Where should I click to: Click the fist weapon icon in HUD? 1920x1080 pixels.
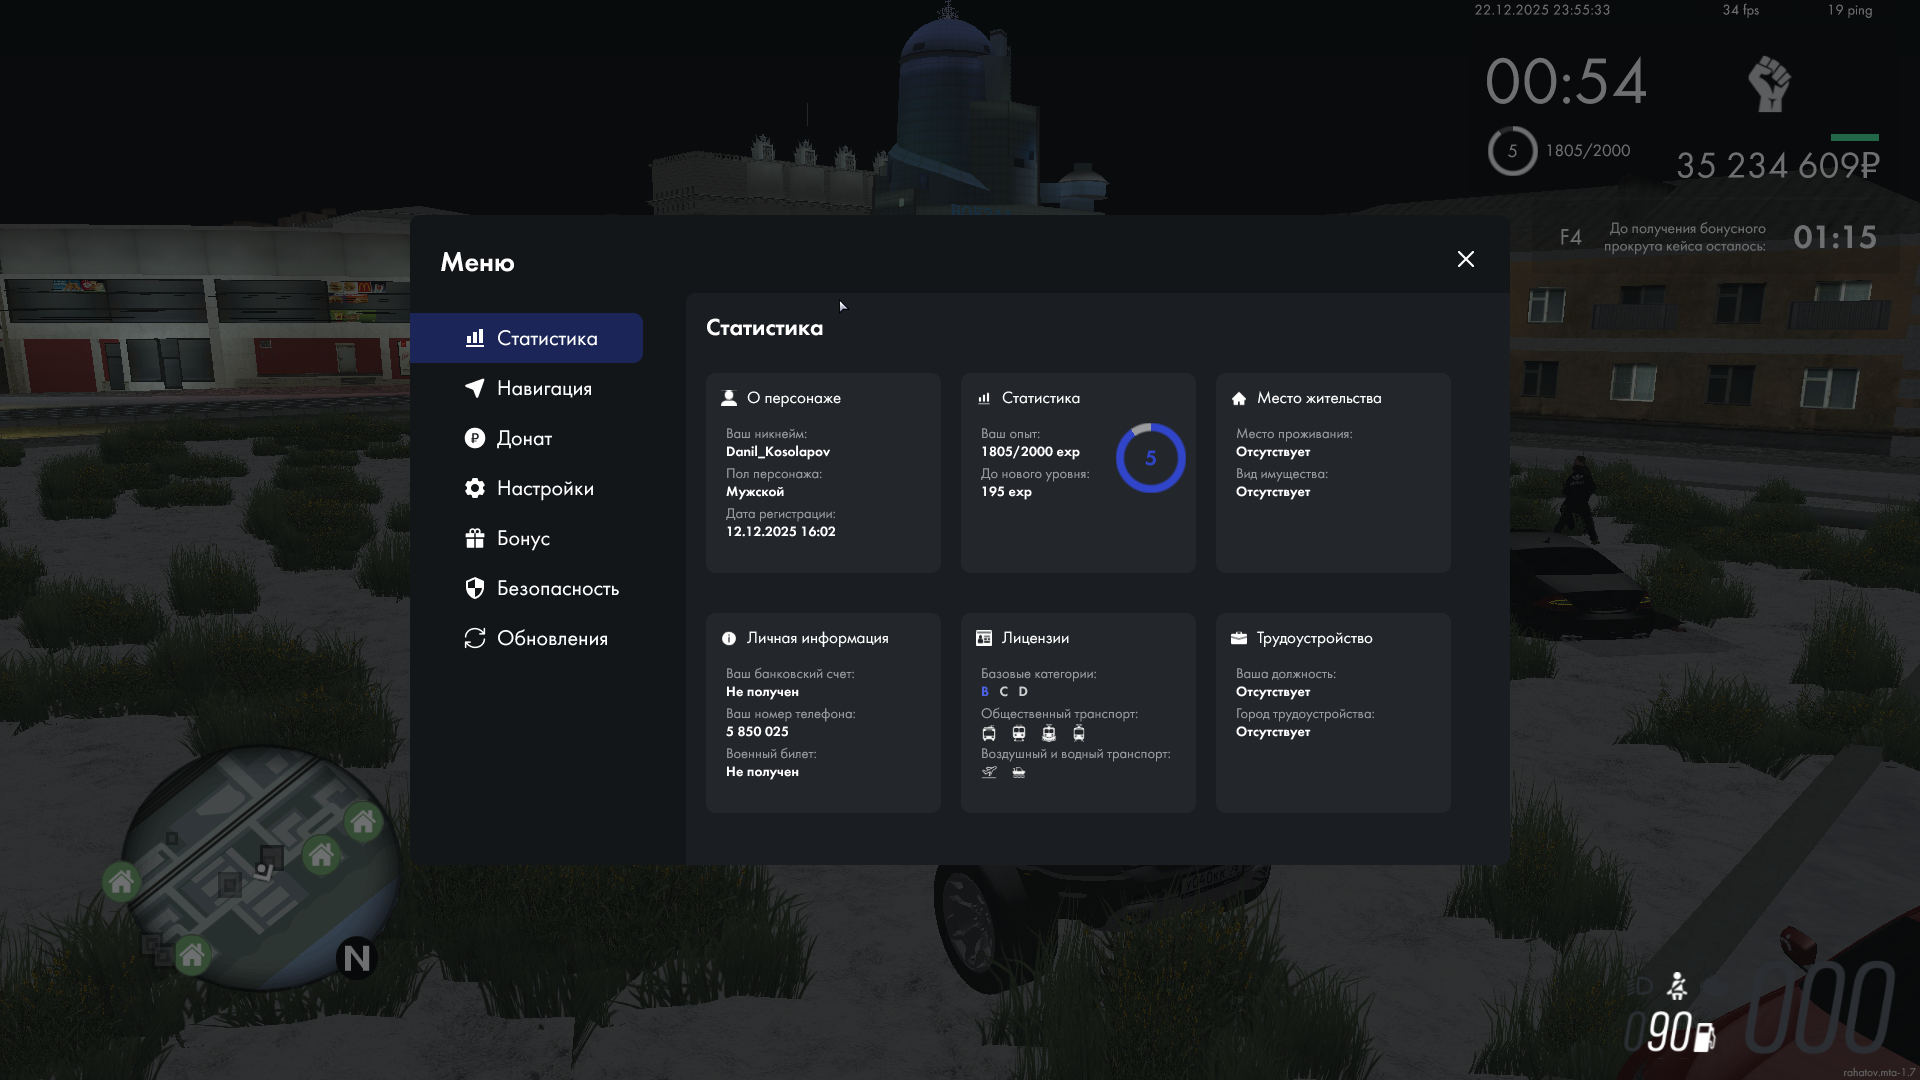[x=1769, y=83]
